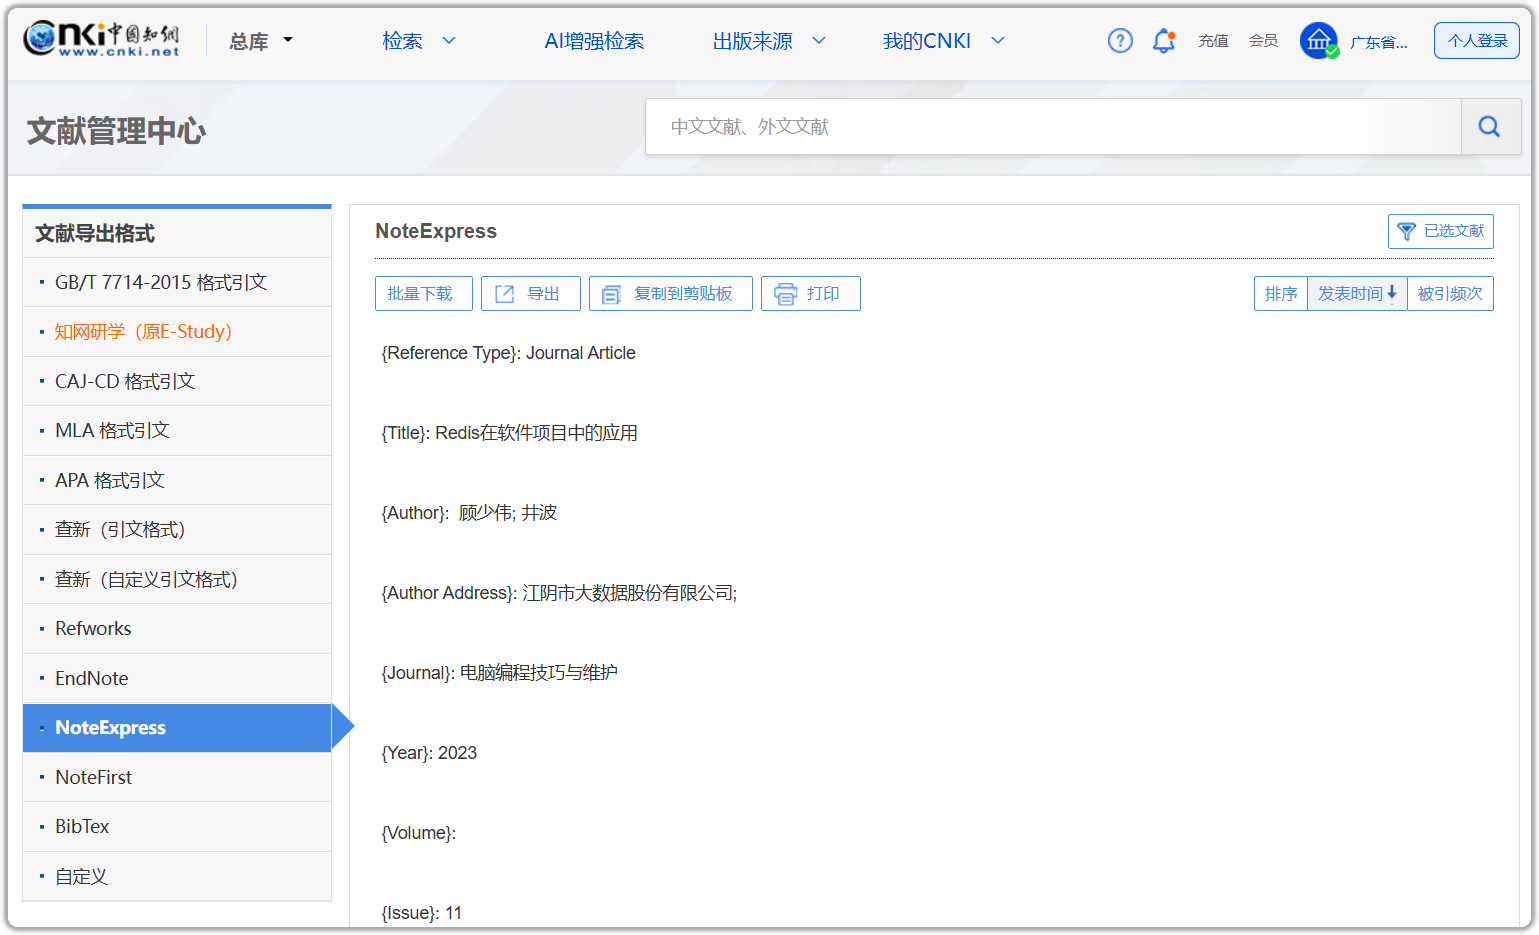
Task: Click the {Year}: 2023 line
Action: (429, 753)
